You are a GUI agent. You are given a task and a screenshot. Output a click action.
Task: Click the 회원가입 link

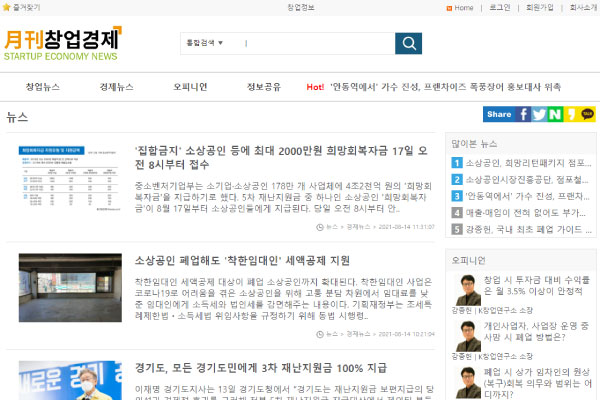pos(540,8)
